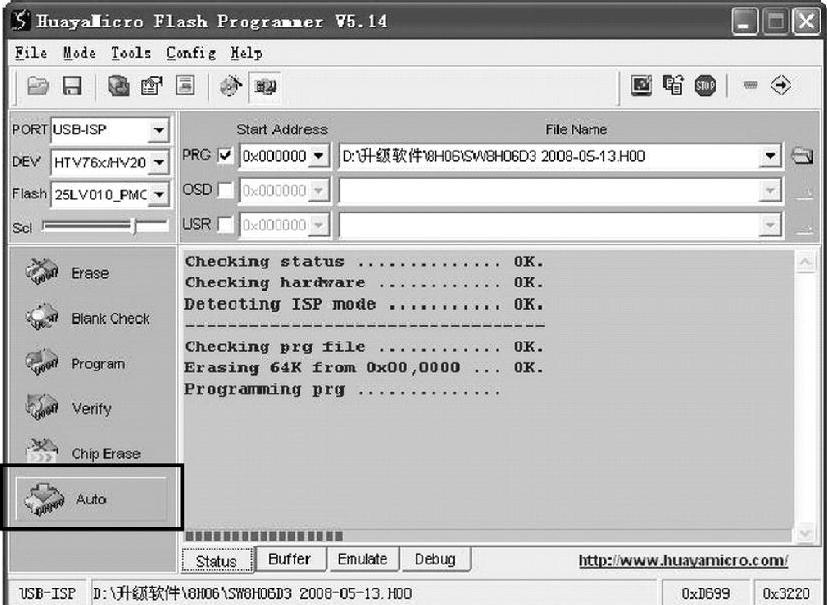Click the "Detecting ISP mode" log line
Viewport: 827px width, 605px height.
[x=364, y=304]
